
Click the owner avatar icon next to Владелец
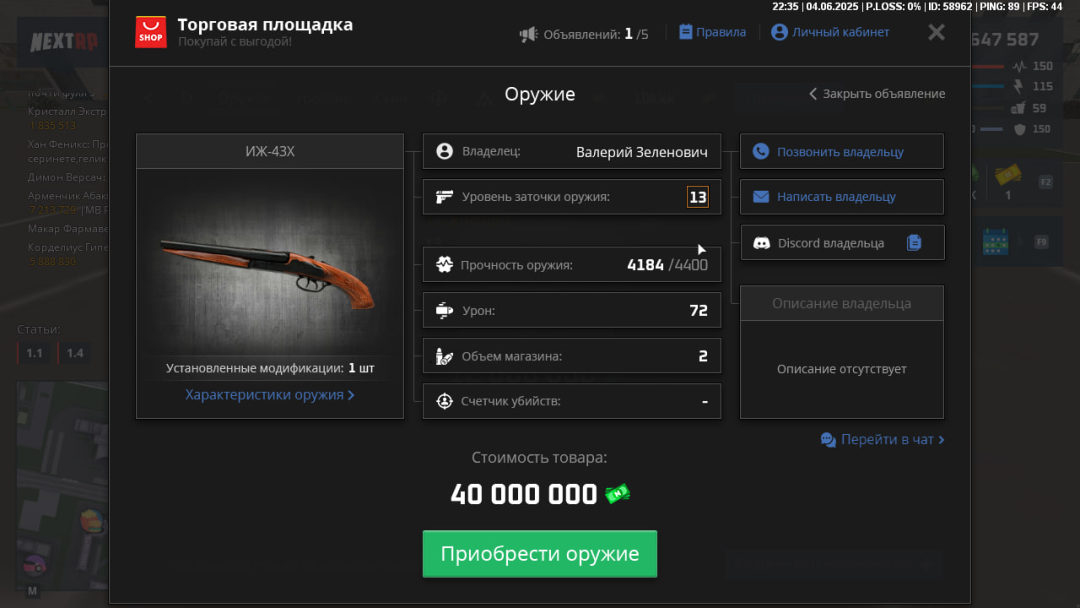445,152
